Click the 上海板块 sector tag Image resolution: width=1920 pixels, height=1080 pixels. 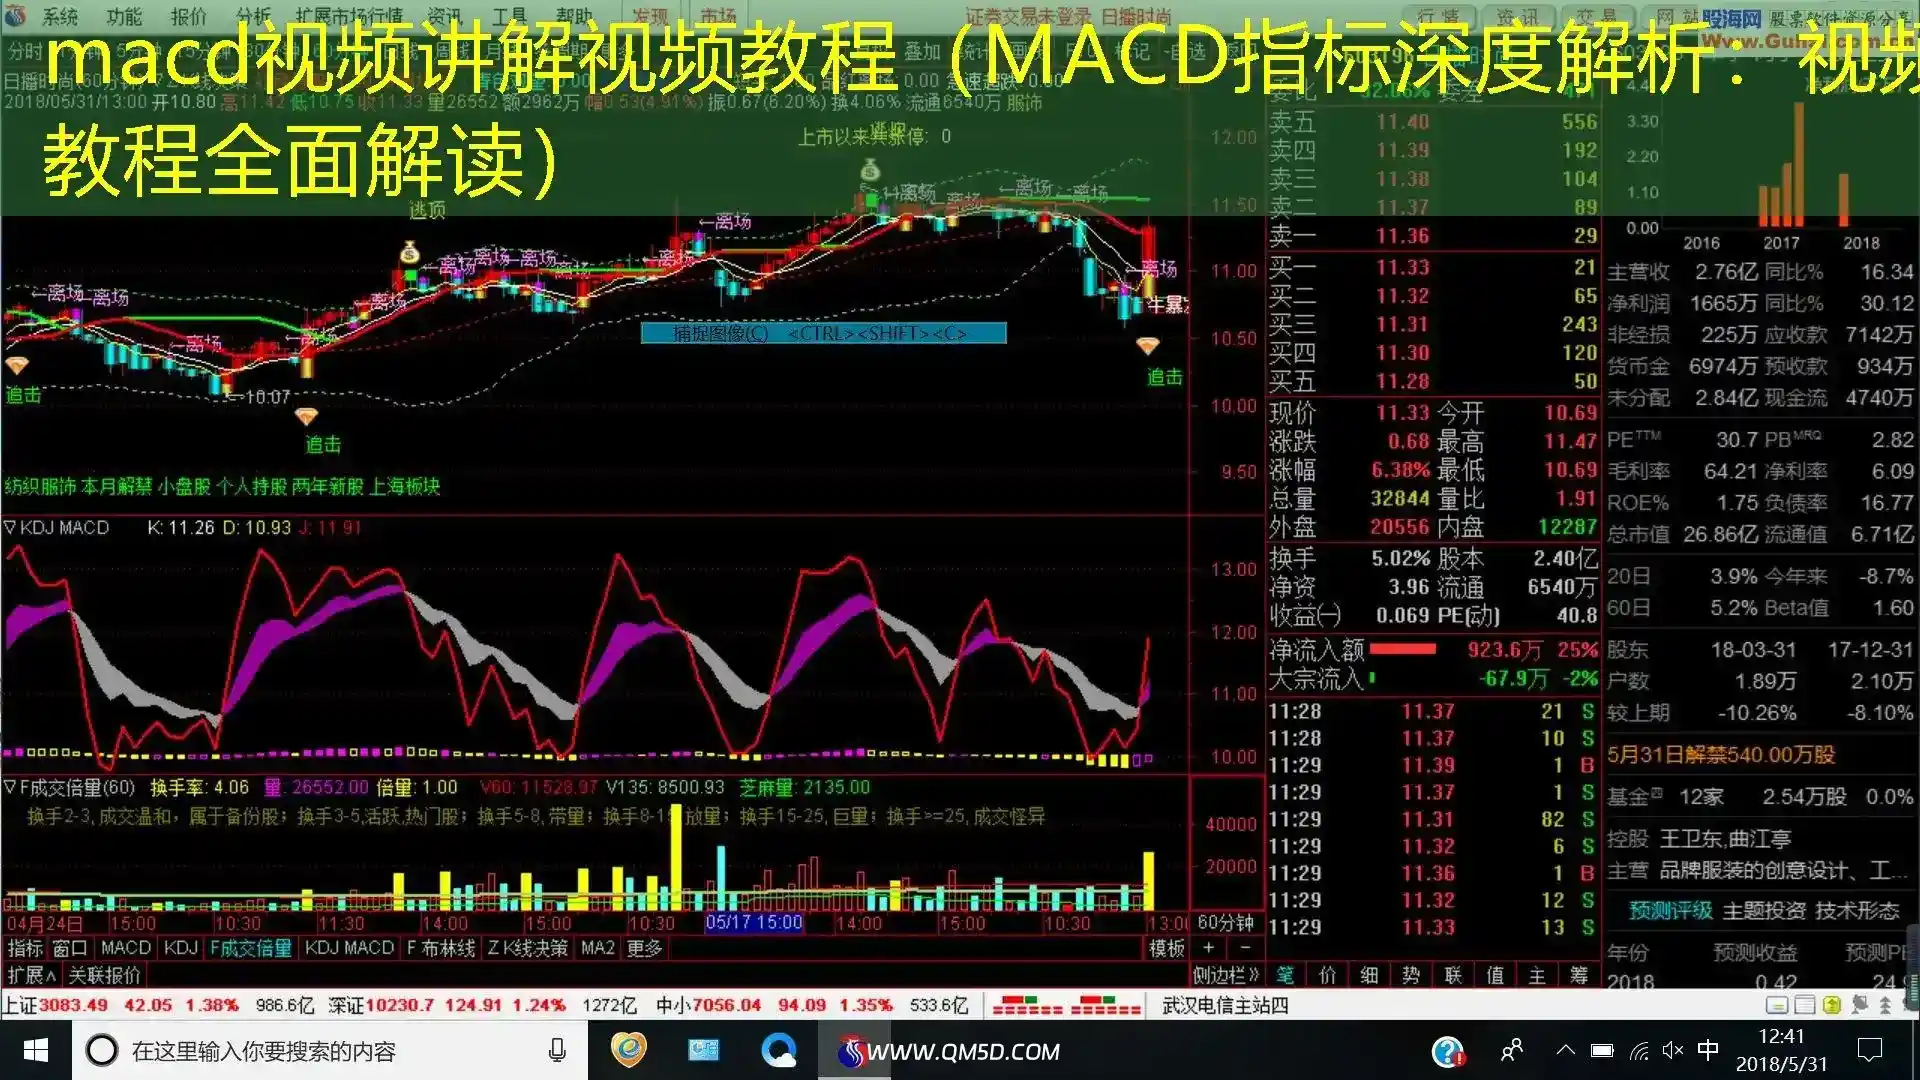405,486
